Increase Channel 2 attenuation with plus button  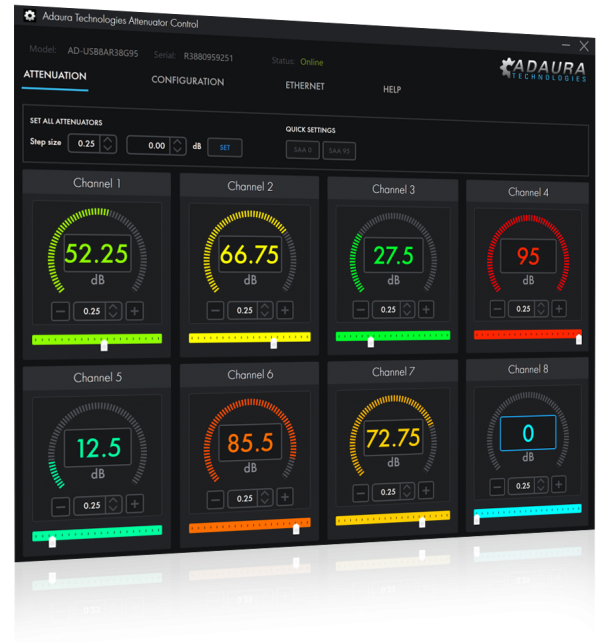pos(285,310)
